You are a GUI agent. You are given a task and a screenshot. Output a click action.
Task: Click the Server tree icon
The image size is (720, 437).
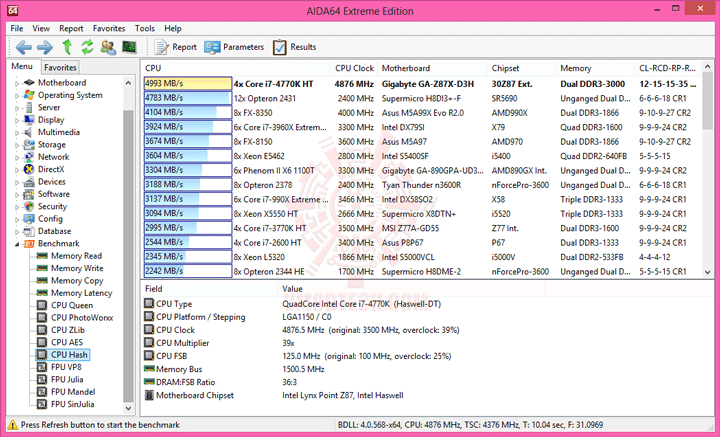click(29, 107)
